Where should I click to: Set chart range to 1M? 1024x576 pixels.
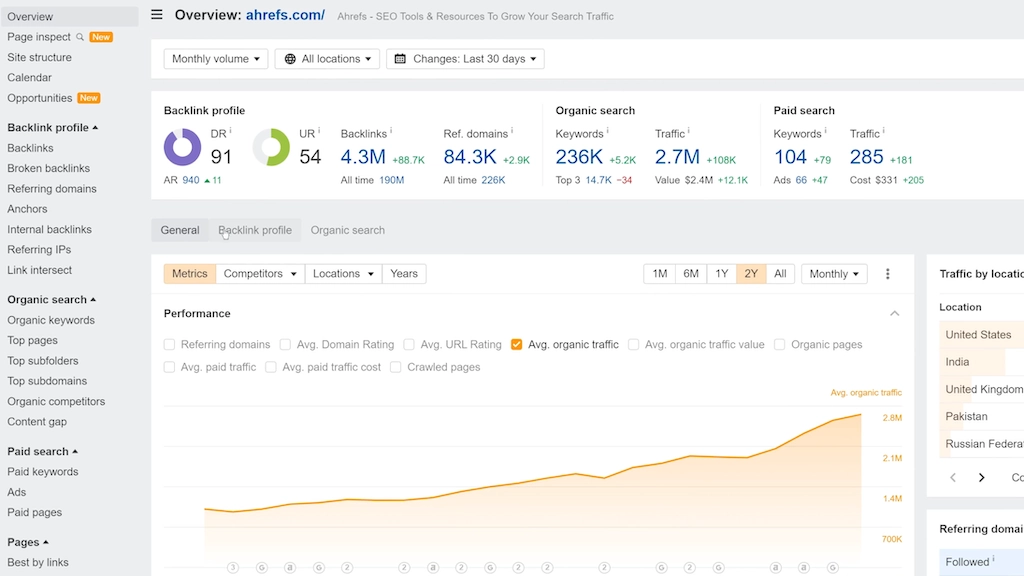pos(660,274)
